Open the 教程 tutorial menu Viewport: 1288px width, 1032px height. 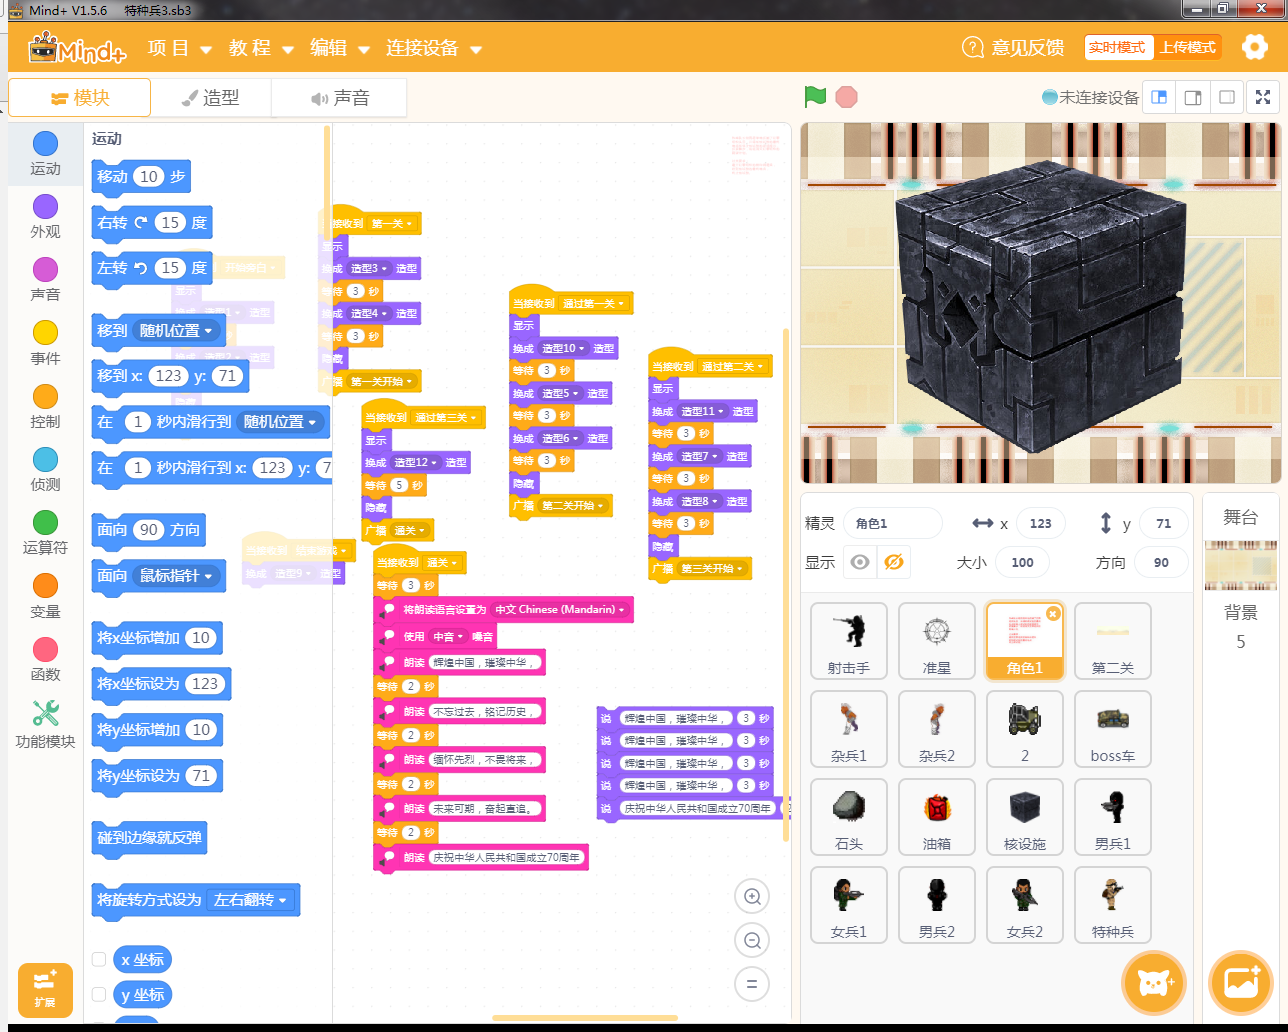pyautogui.click(x=261, y=48)
